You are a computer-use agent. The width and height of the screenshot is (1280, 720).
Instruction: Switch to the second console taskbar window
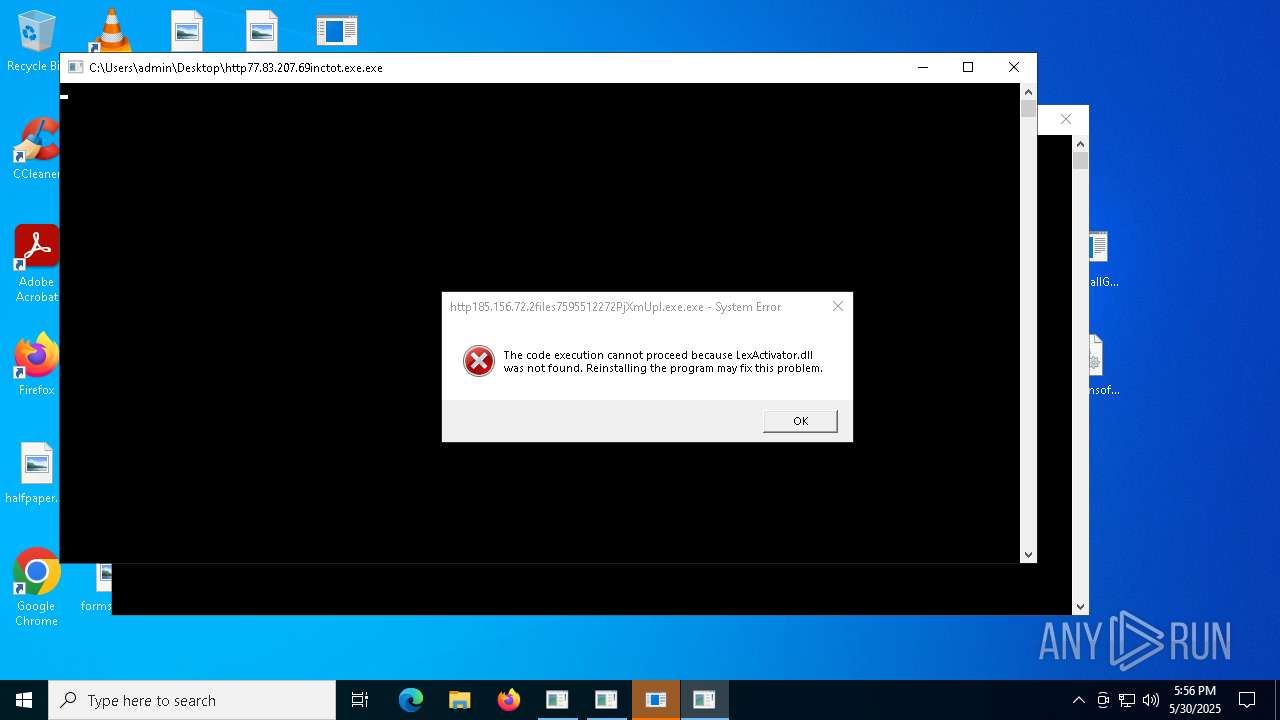click(x=606, y=700)
